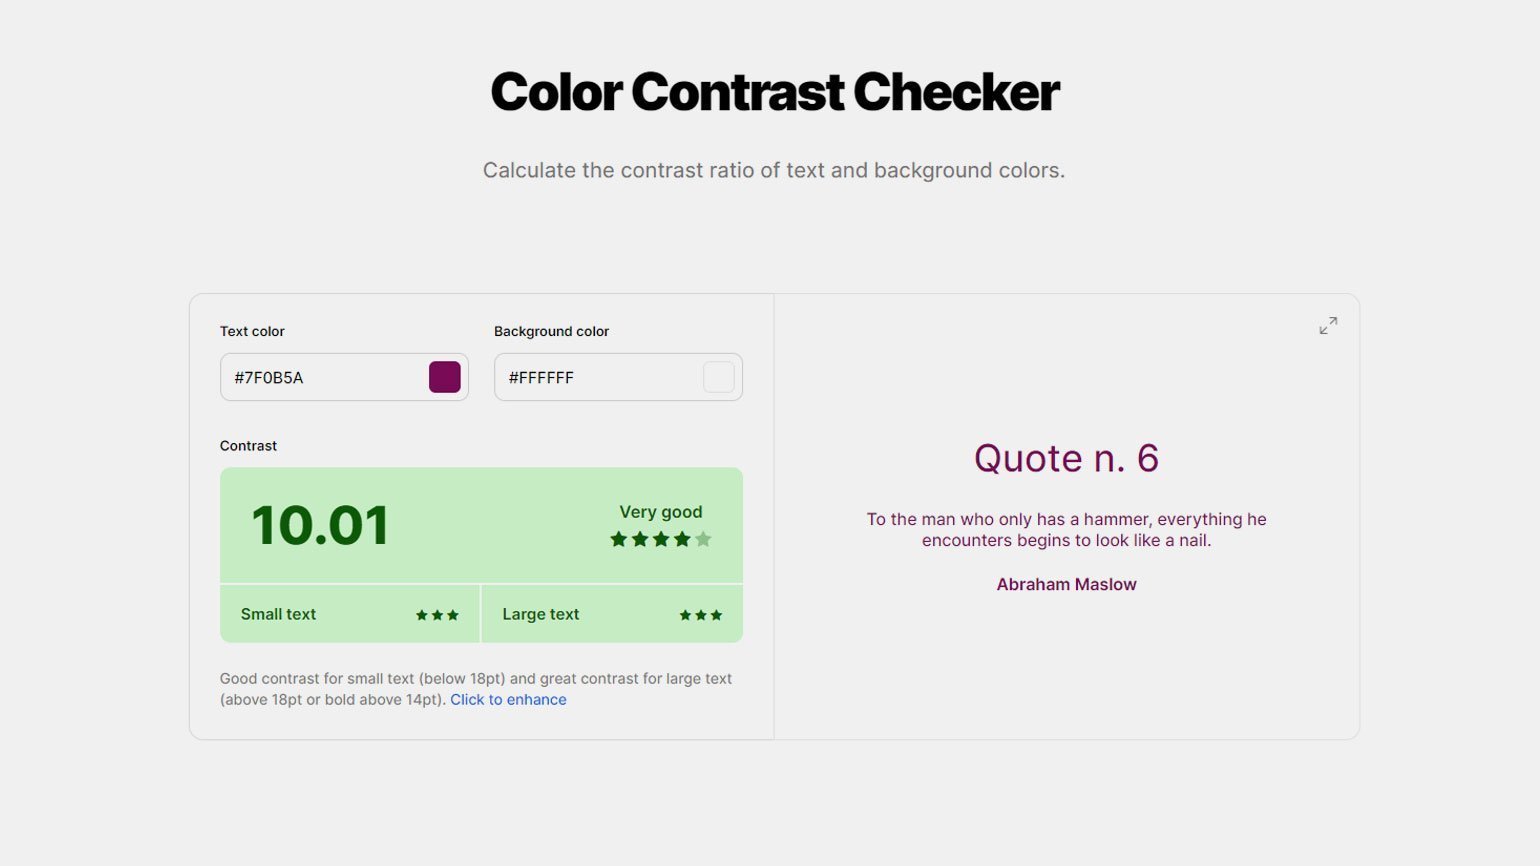Open the purple text color swatch
Image resolution: width=1540 pixels, height=866 pixels.
pos(445,377)
